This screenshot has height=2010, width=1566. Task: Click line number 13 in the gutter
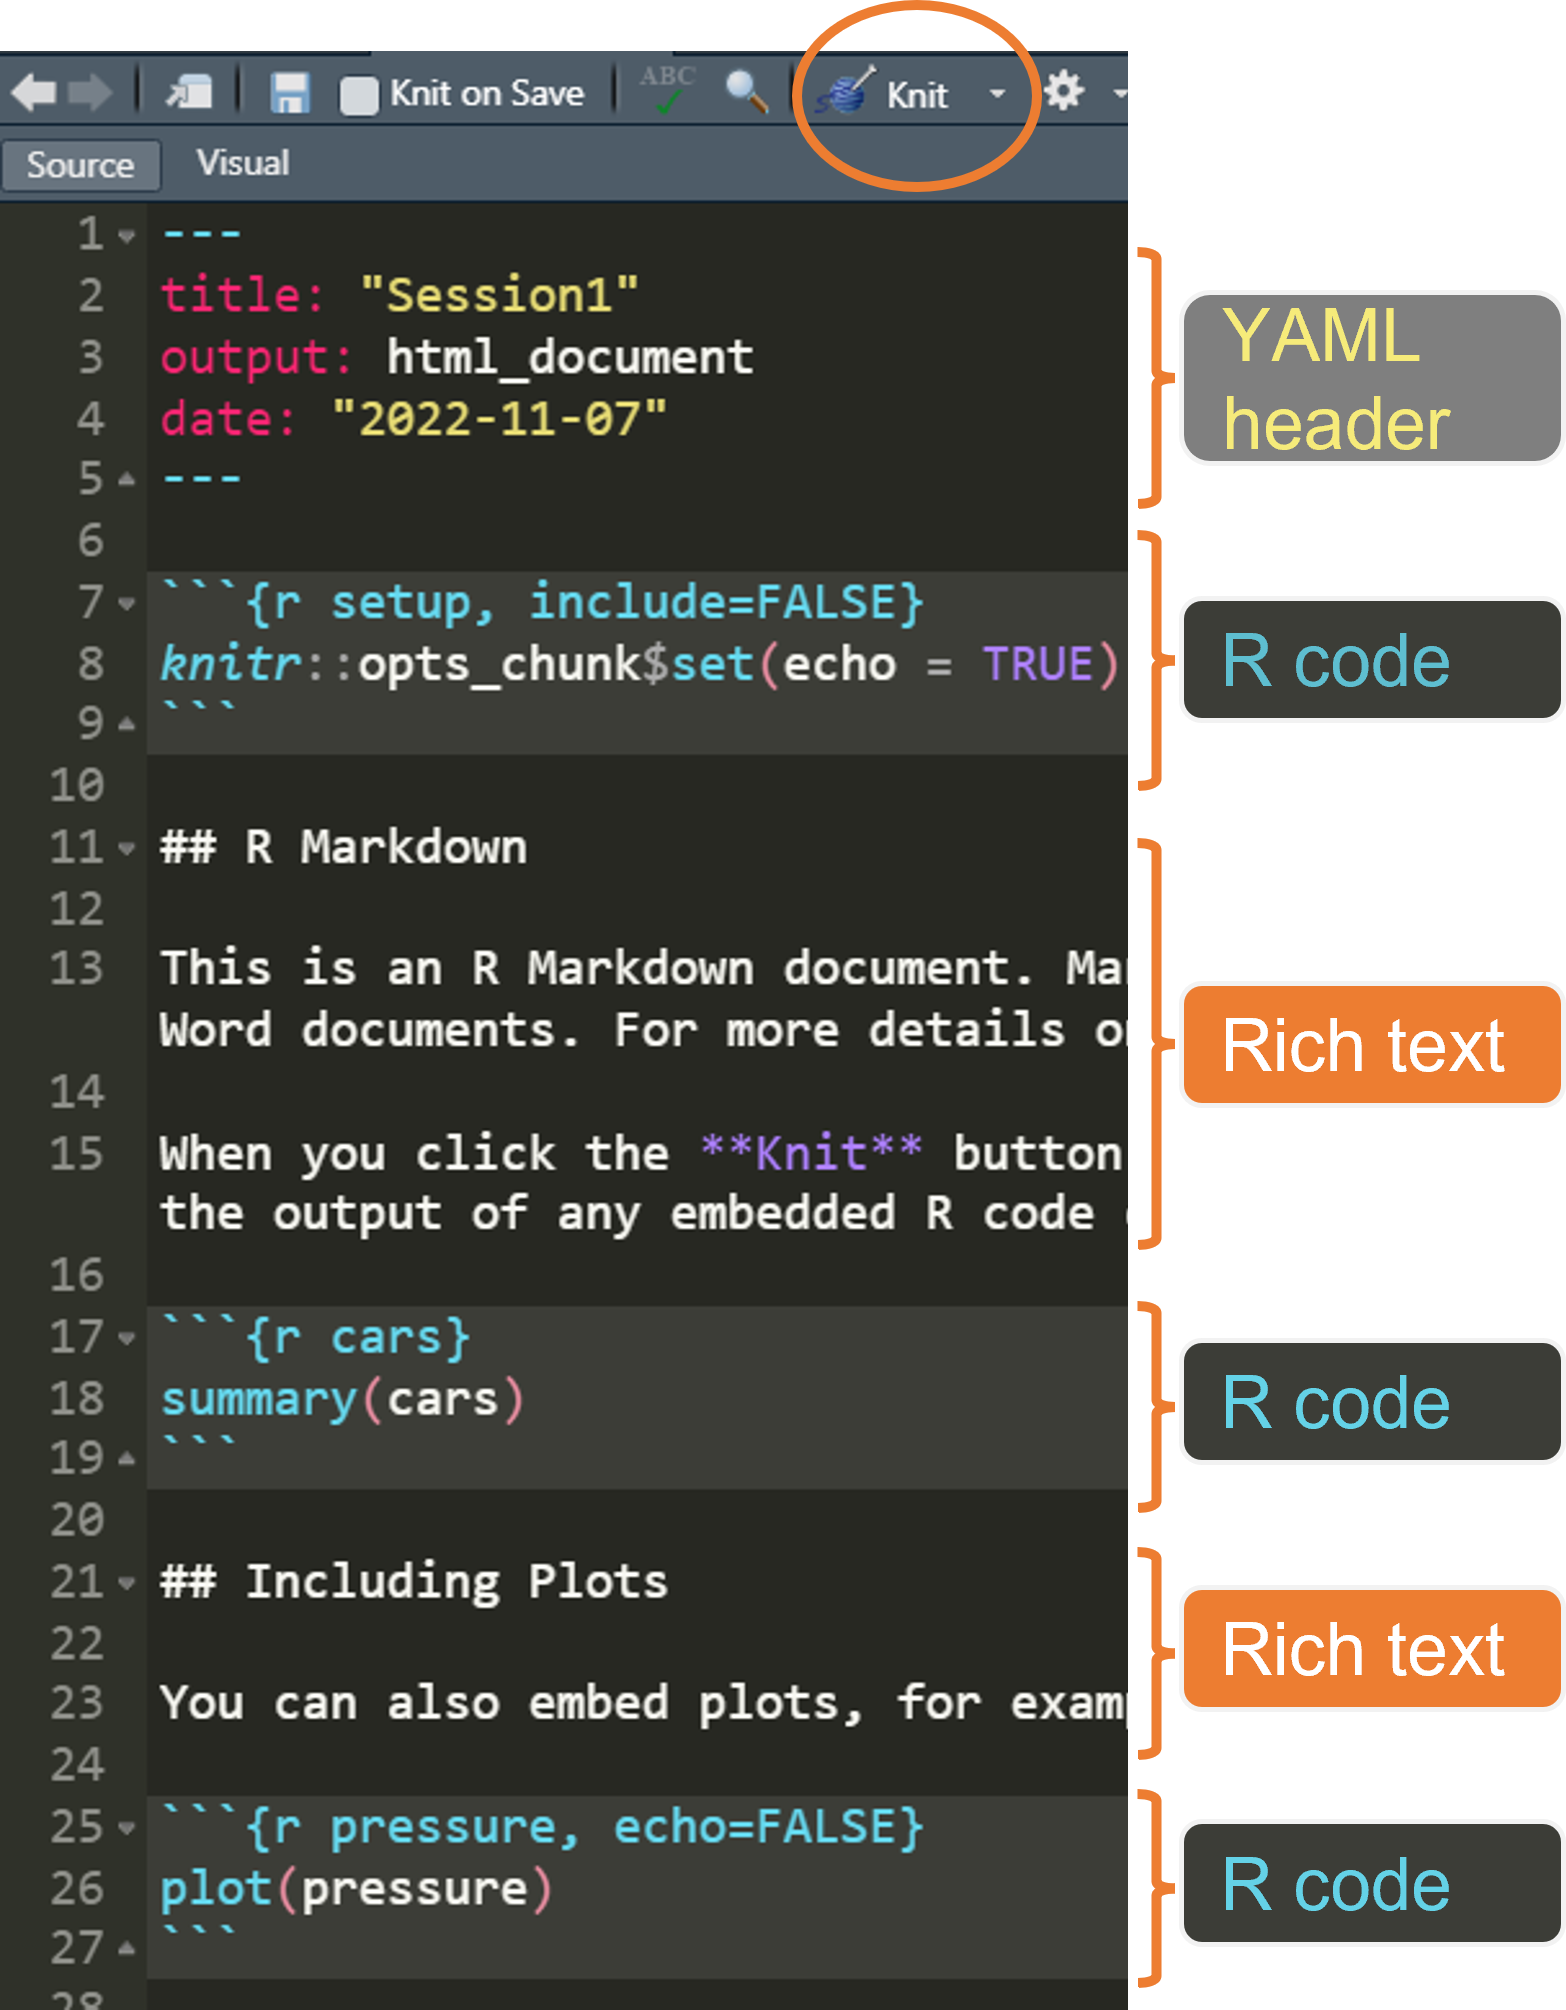(x=77, y=969)
